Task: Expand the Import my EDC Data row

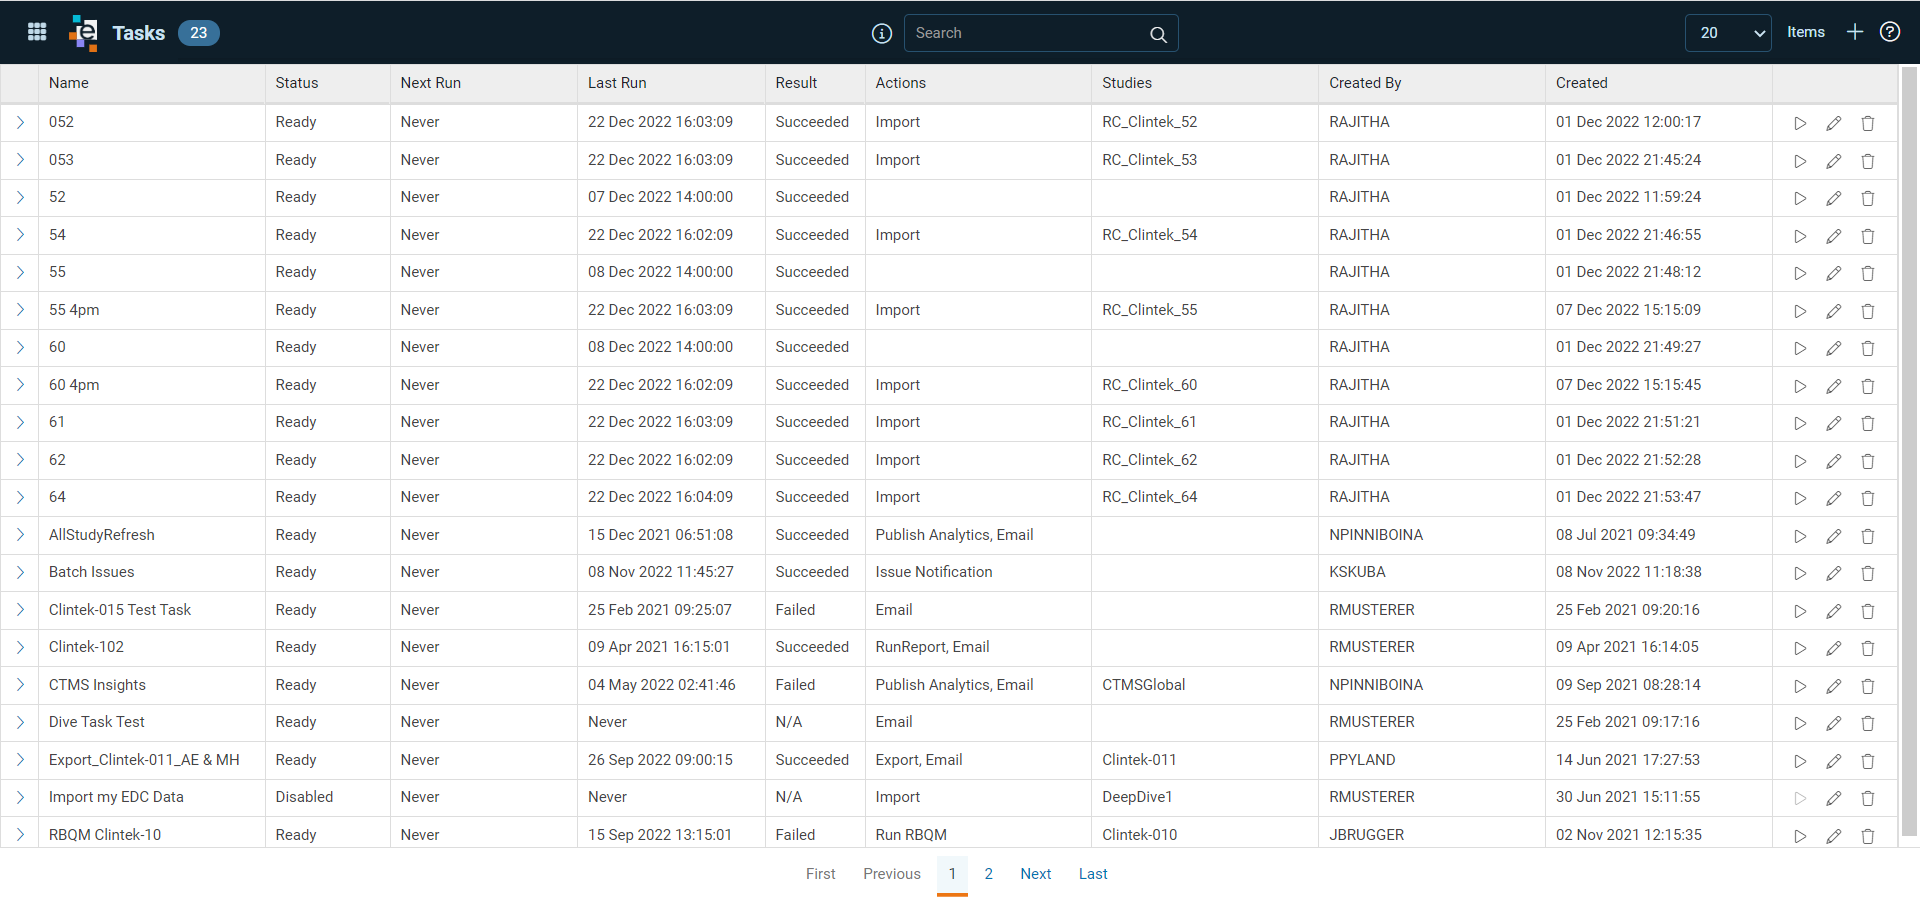Action: coord(20,797)
